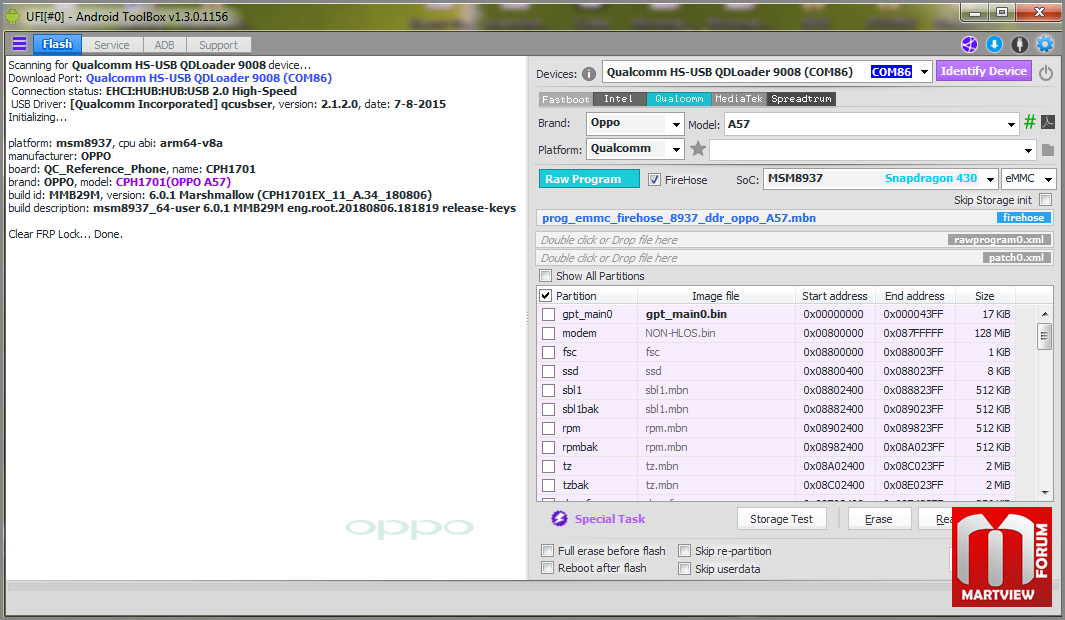Image resolution: width=1065 pixels, height=620 pixels.
Task: Click the Android ToolBox app icon in title bar
Action: (13, 16)
